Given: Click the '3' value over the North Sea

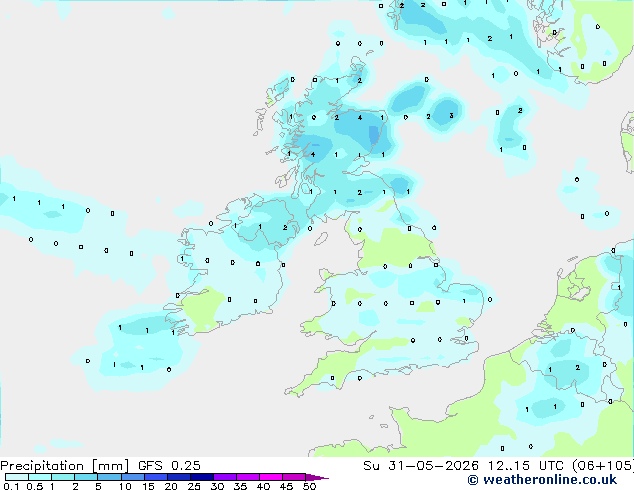Looking at the screenshot, I should (x=452, y=116).
